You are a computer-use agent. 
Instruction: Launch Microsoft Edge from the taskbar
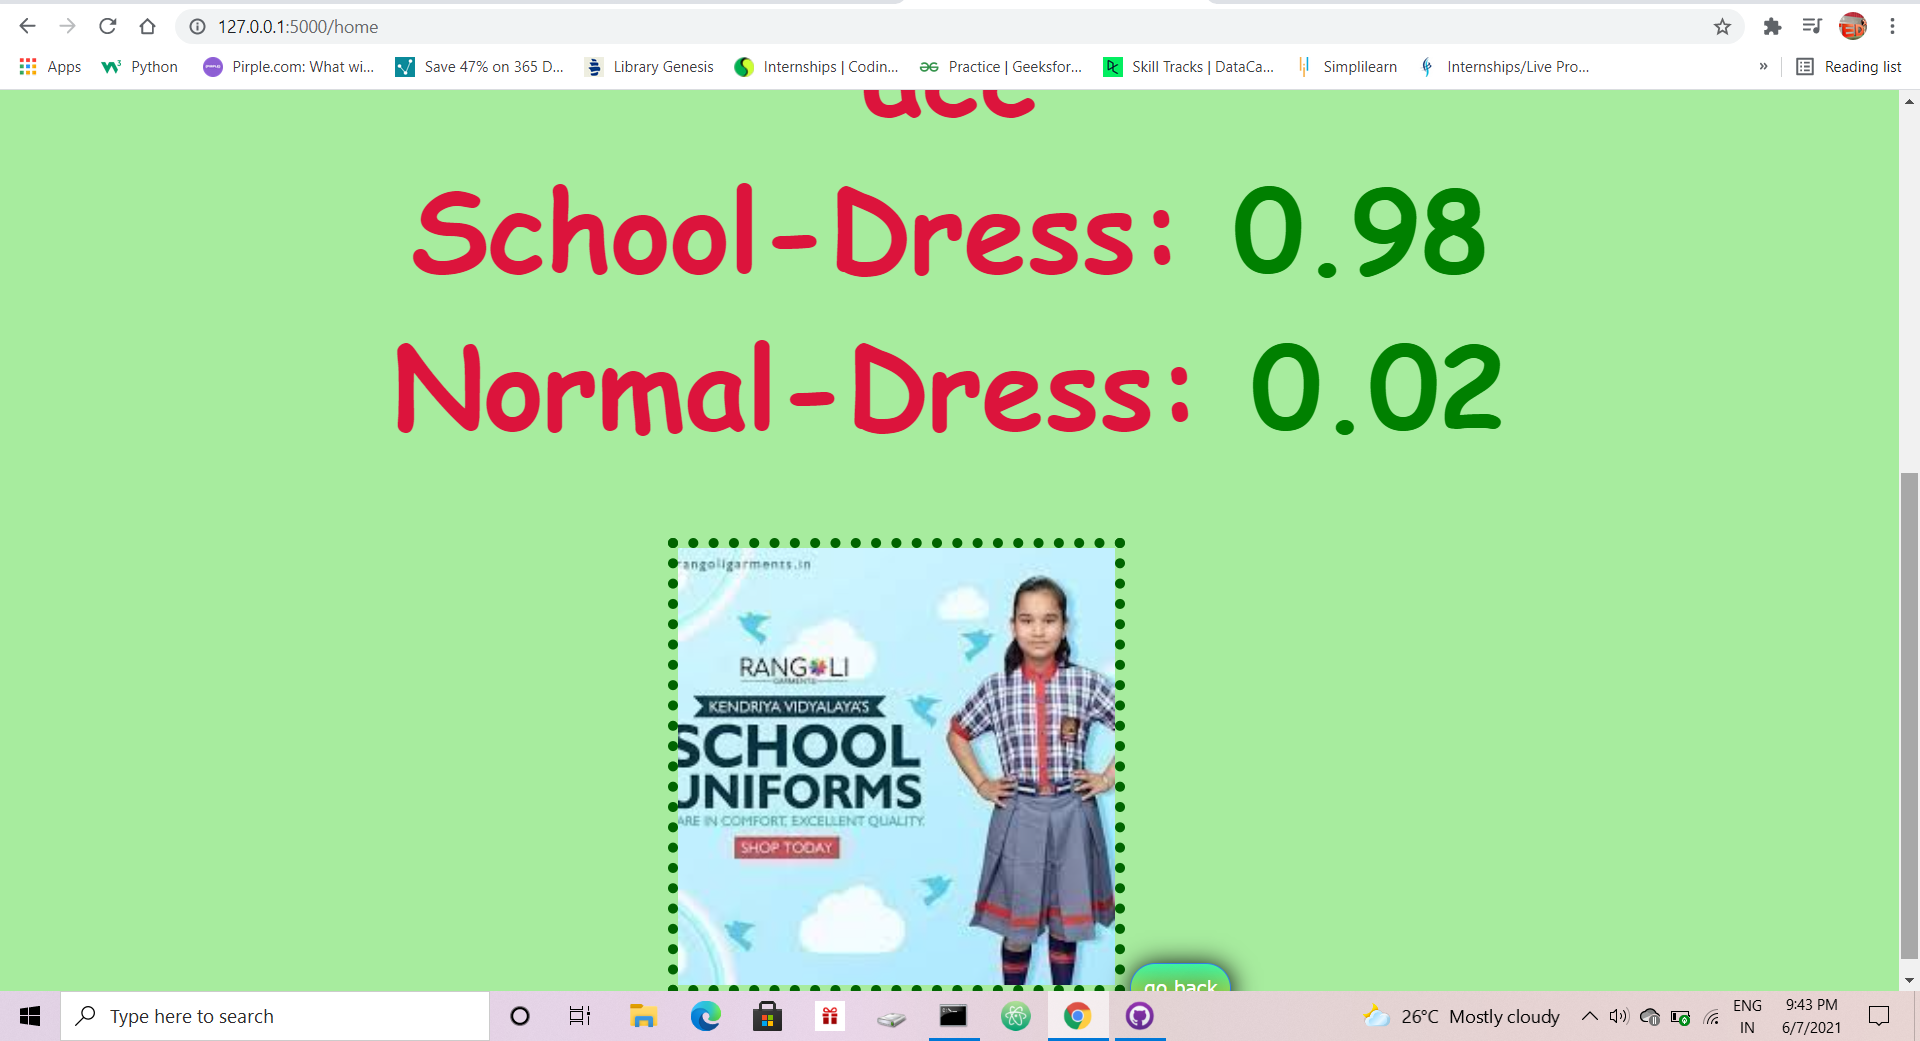(707, 1016)
